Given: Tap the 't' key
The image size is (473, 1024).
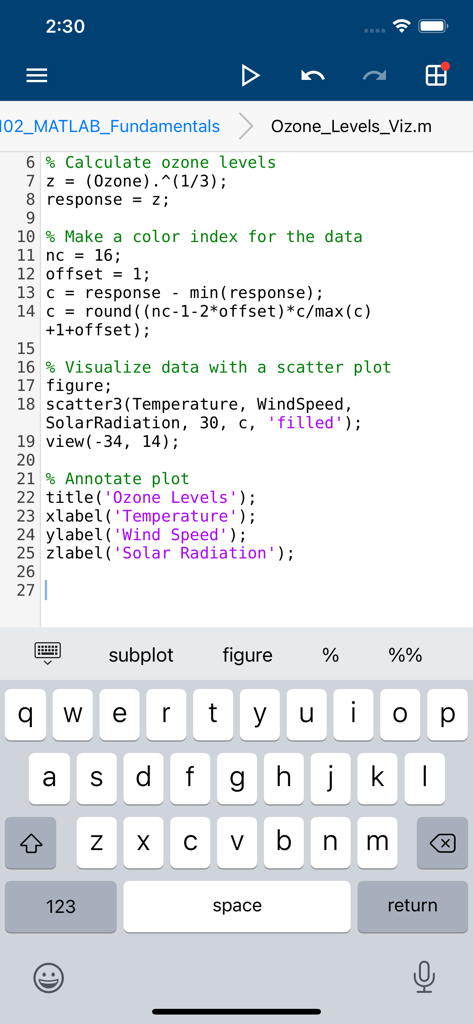Looking at the screenshot, I should click(213, 714).
